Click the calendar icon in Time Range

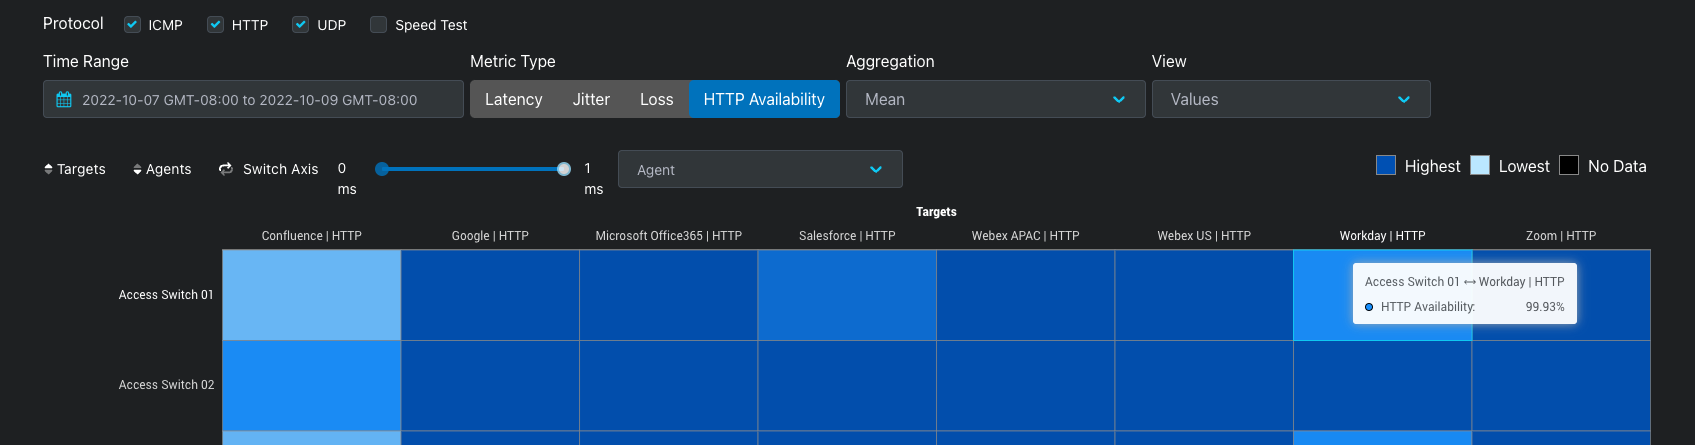click(x=64, y=100)
